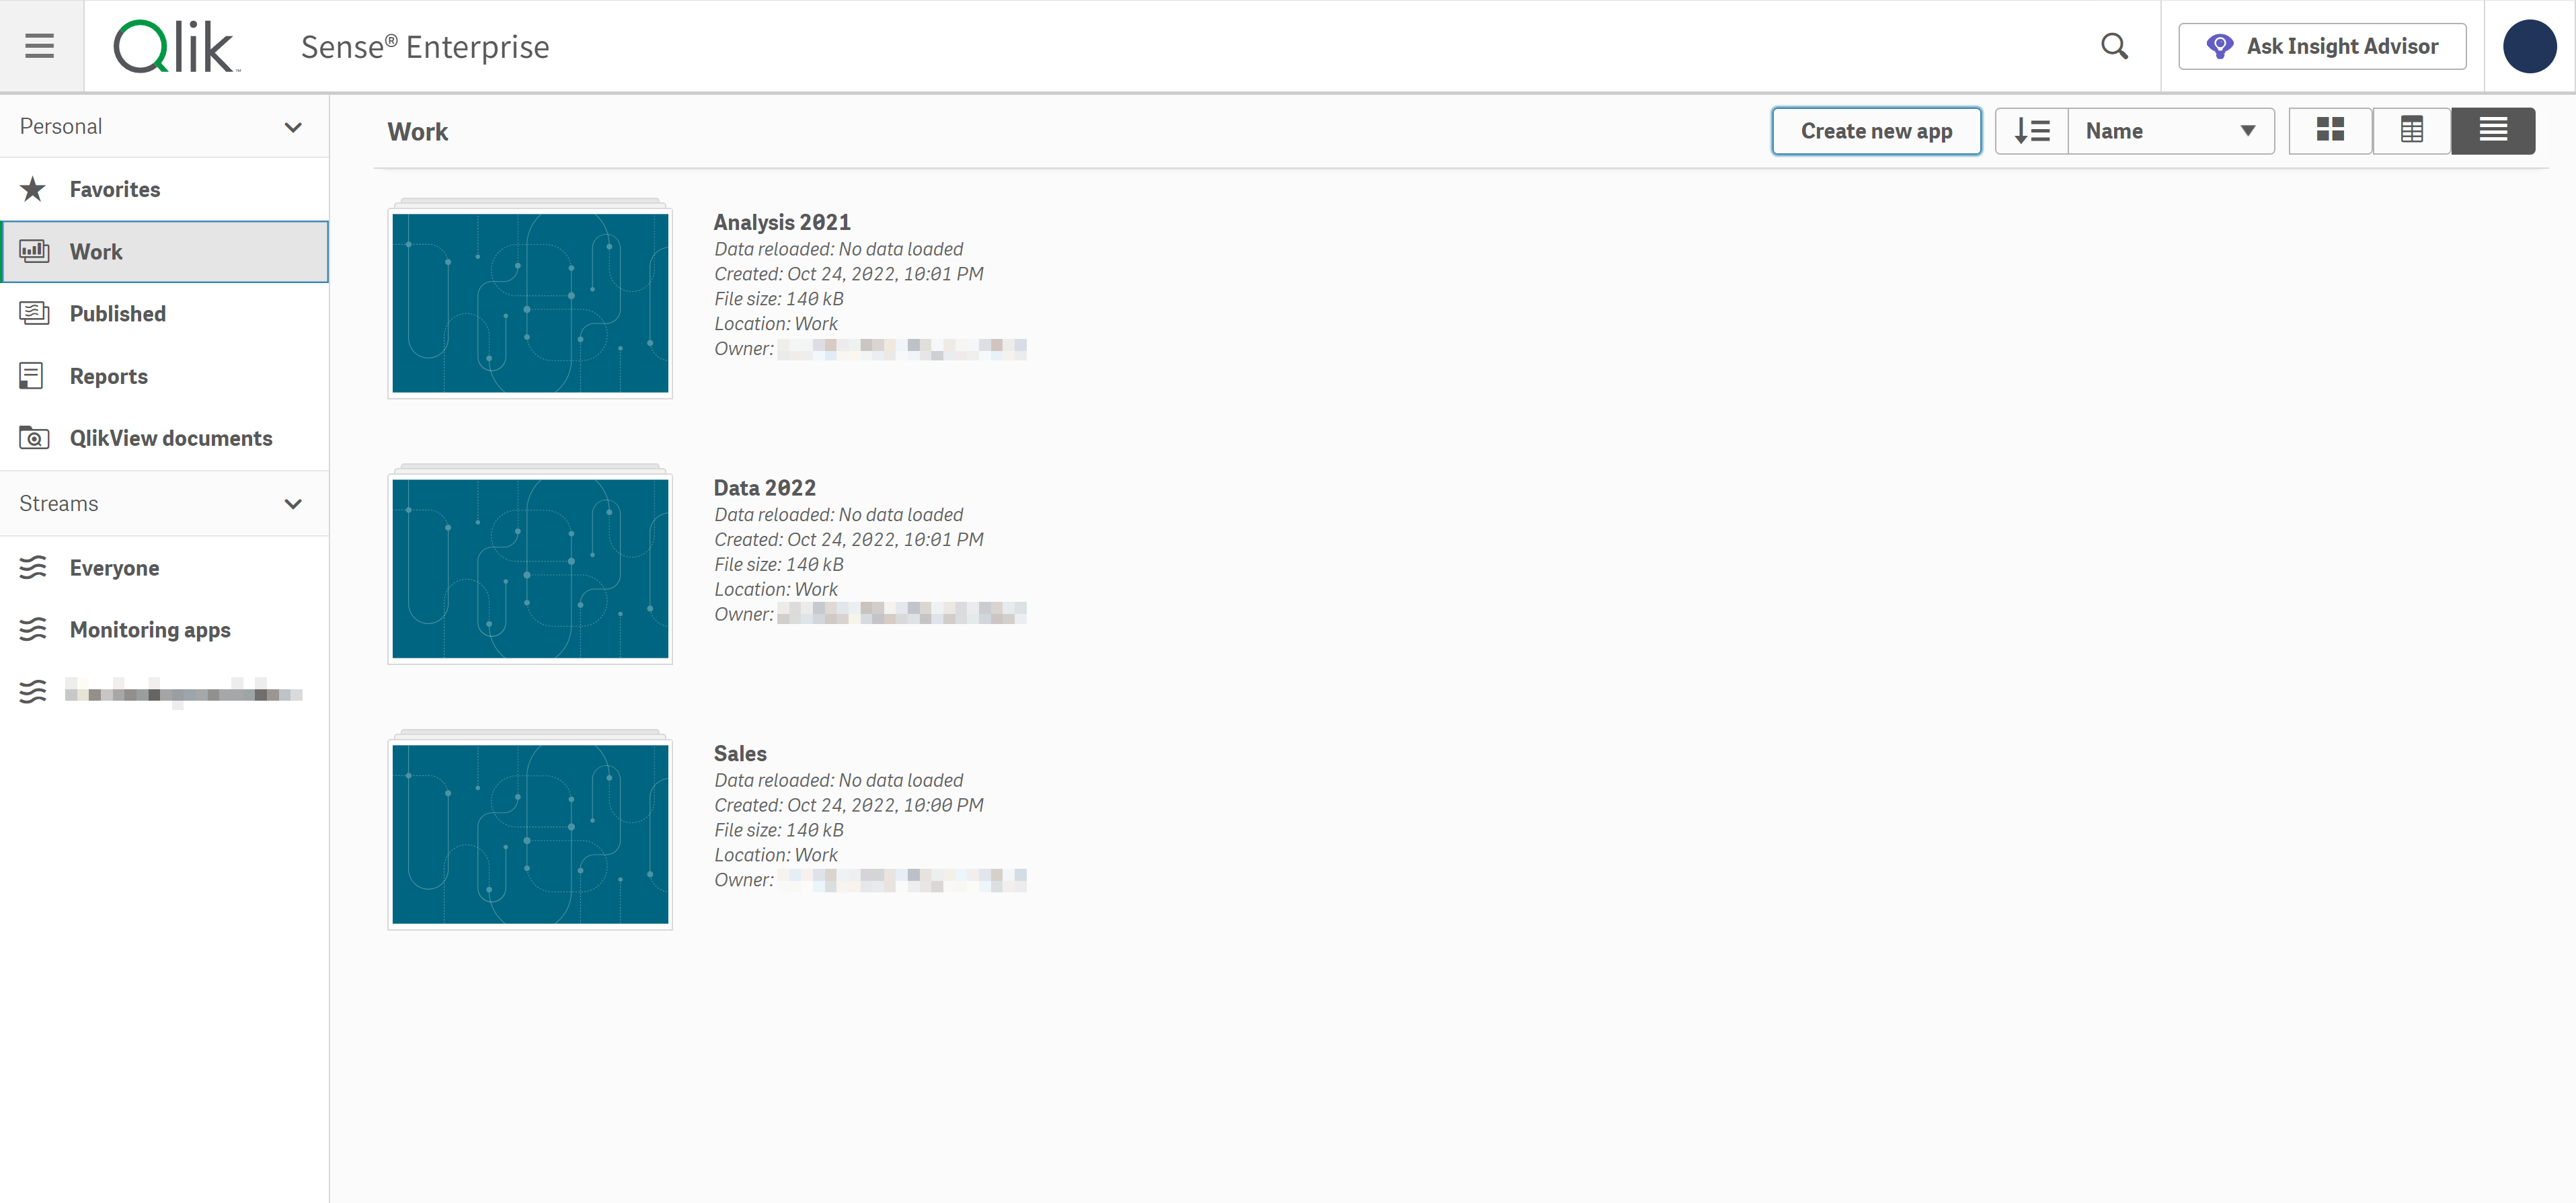This screenshot has height=1203, width=2576.
Task: Toggle sort order direction icon
Action: click(x=2031, y=131)
